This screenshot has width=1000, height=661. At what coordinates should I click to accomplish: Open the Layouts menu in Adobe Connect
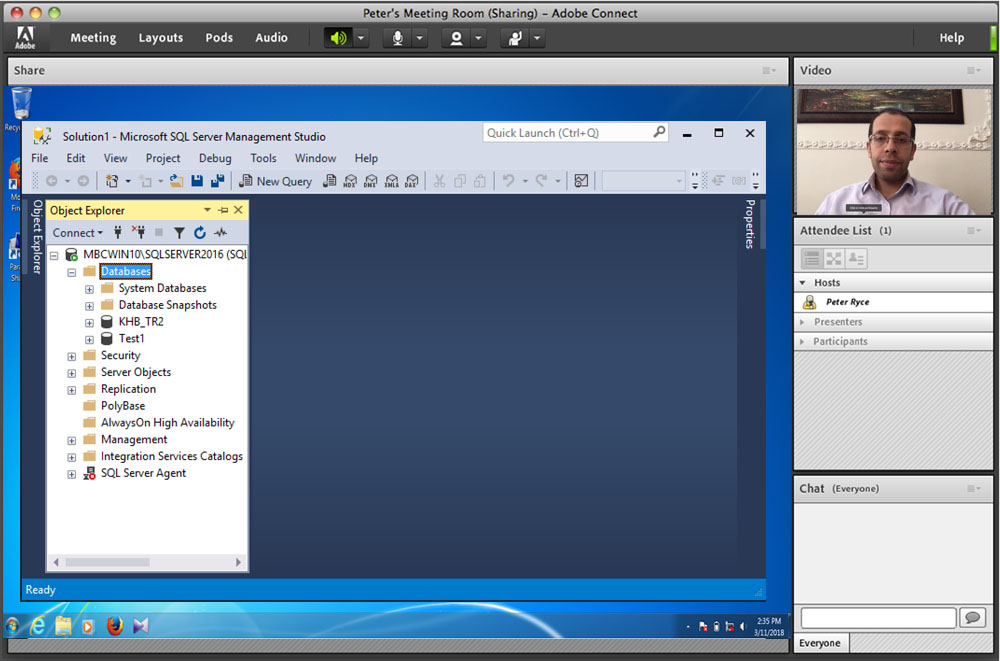coord(161,38)
